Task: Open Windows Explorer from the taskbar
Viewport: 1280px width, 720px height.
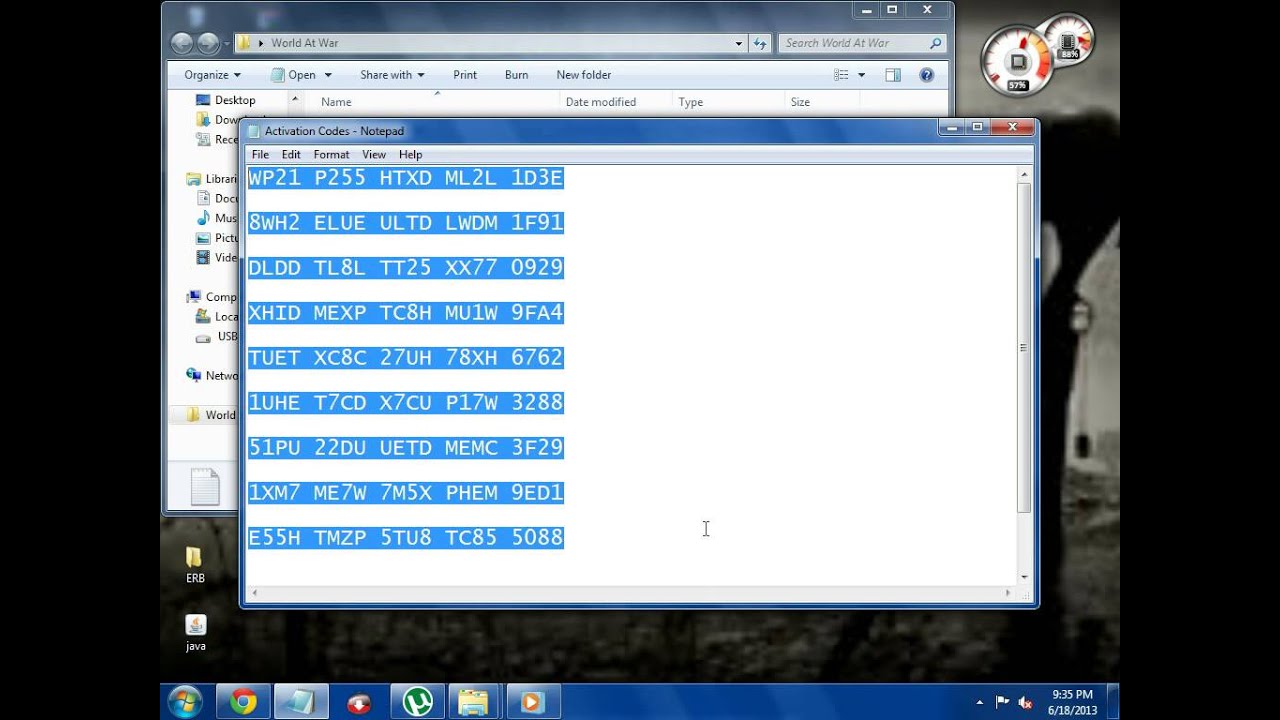Action: tap(474, 702)
